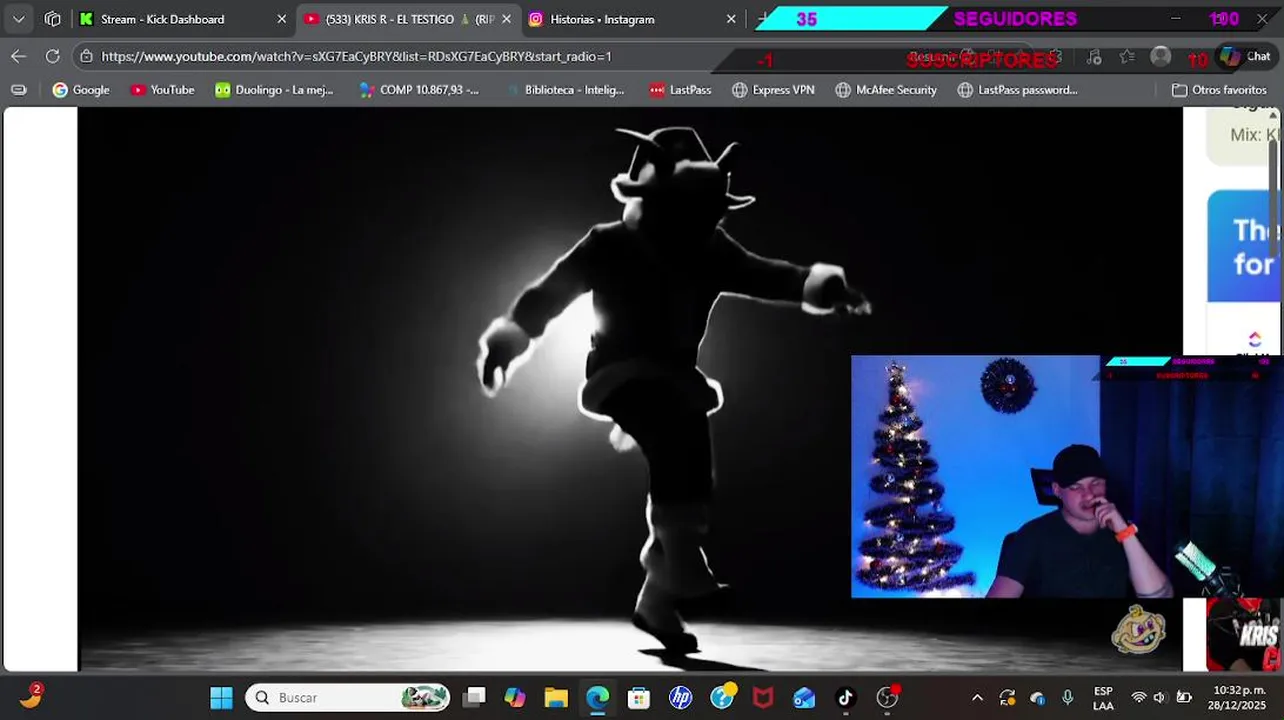Open the ESP LAA language switcher
1284x720 pixels.
point(1103,698)
